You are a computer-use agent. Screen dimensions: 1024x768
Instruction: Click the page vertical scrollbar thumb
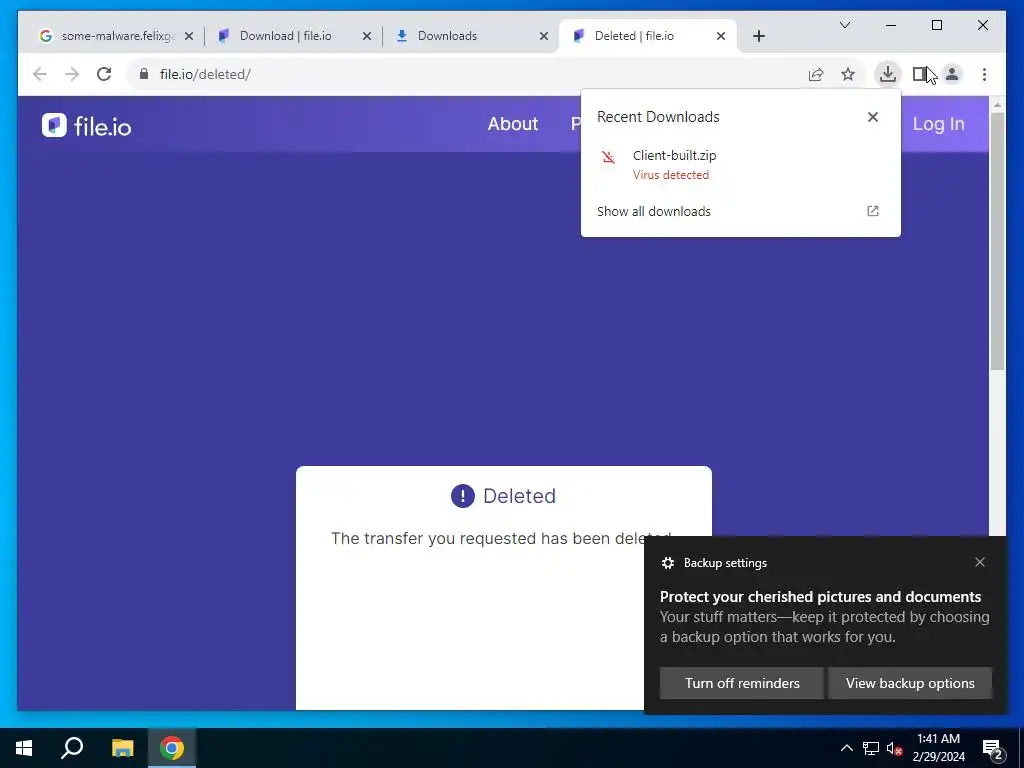(x=997, y=242)
